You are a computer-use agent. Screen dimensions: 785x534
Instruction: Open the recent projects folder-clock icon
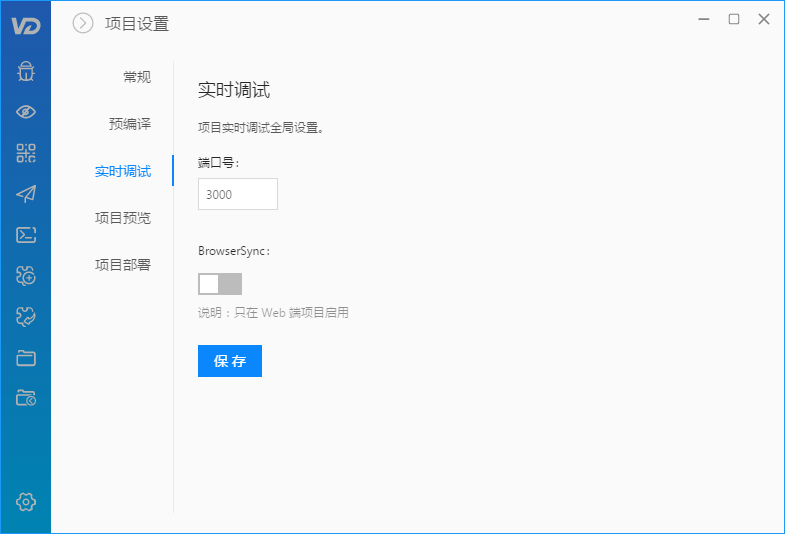coord(26,398)
